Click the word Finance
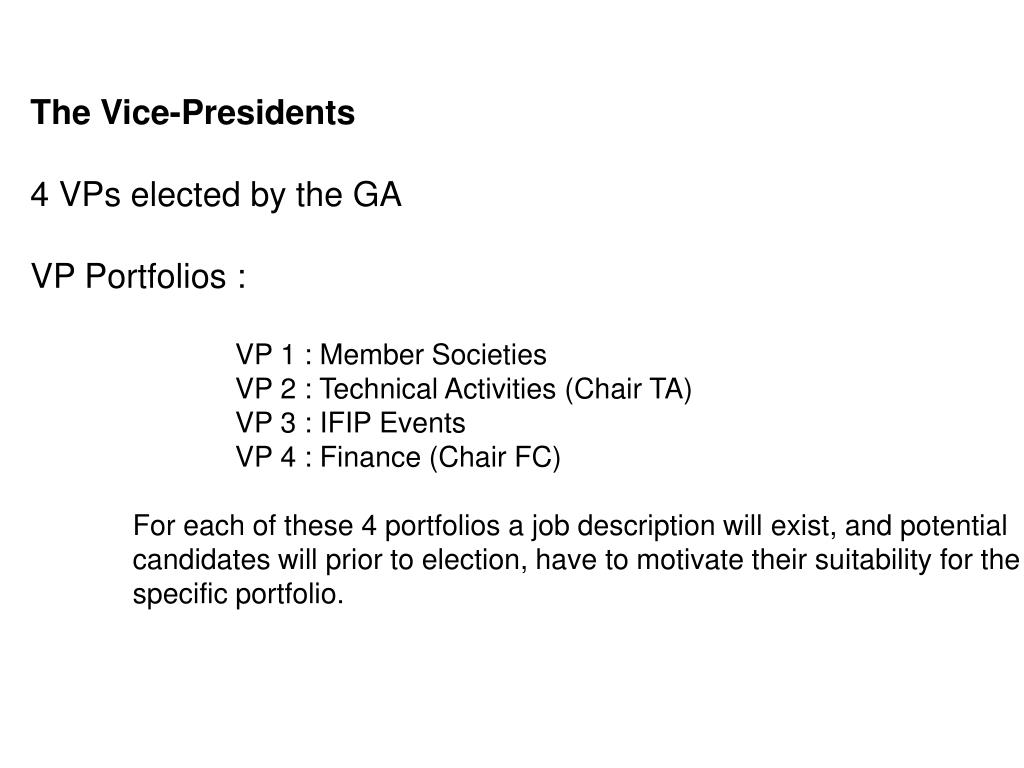The width and height of the screenshot is (1024, 768). click(x=370, y=457)
